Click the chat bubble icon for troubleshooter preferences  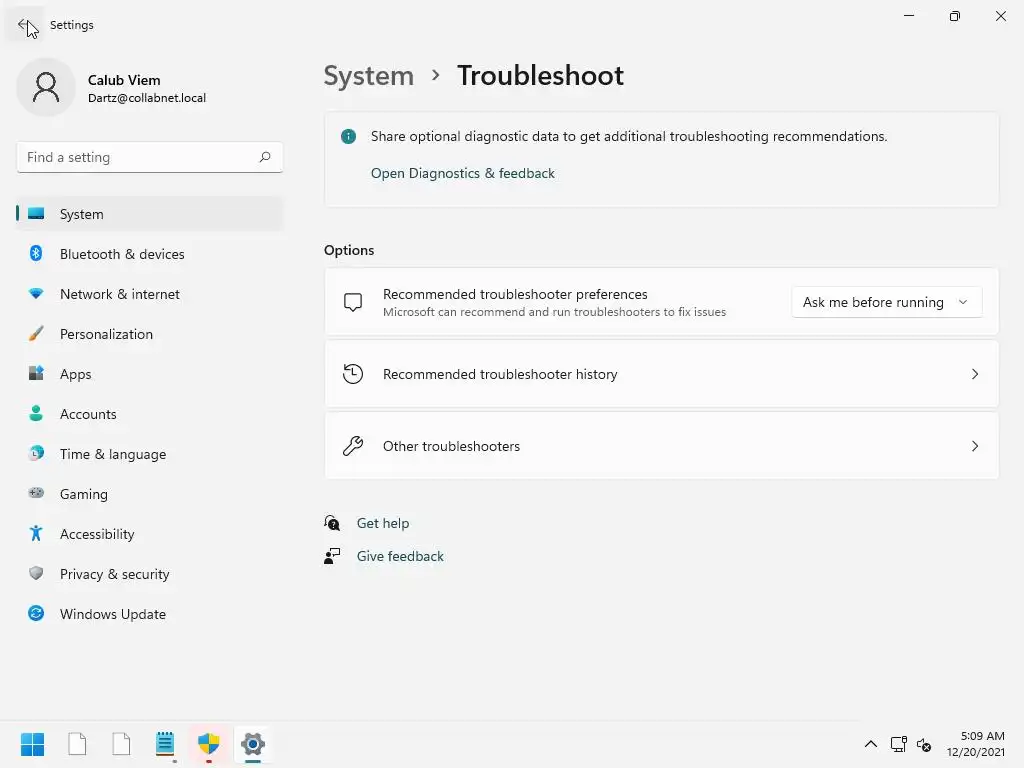tap(353, 302)
